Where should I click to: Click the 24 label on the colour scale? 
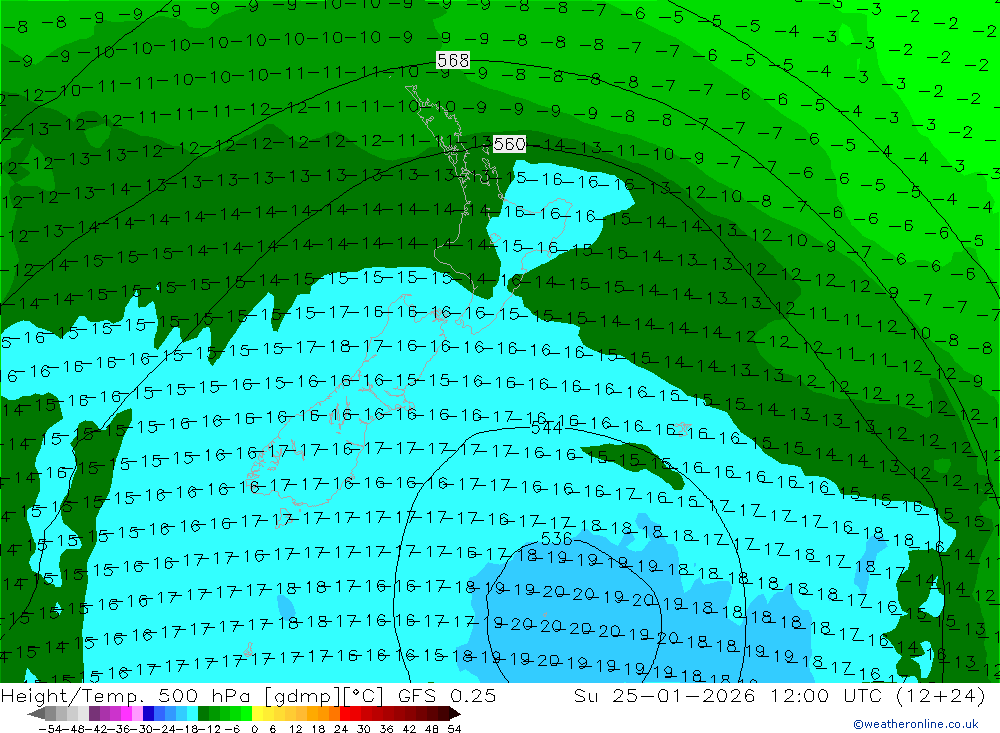point(341,729)
